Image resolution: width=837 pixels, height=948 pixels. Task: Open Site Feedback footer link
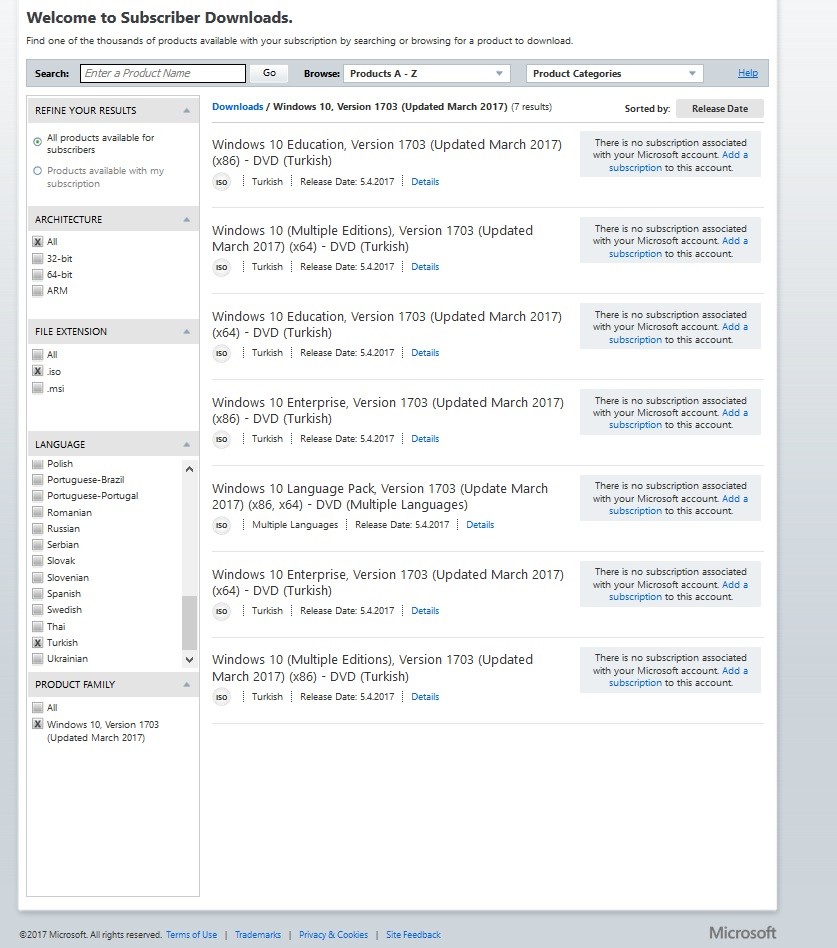414,935
